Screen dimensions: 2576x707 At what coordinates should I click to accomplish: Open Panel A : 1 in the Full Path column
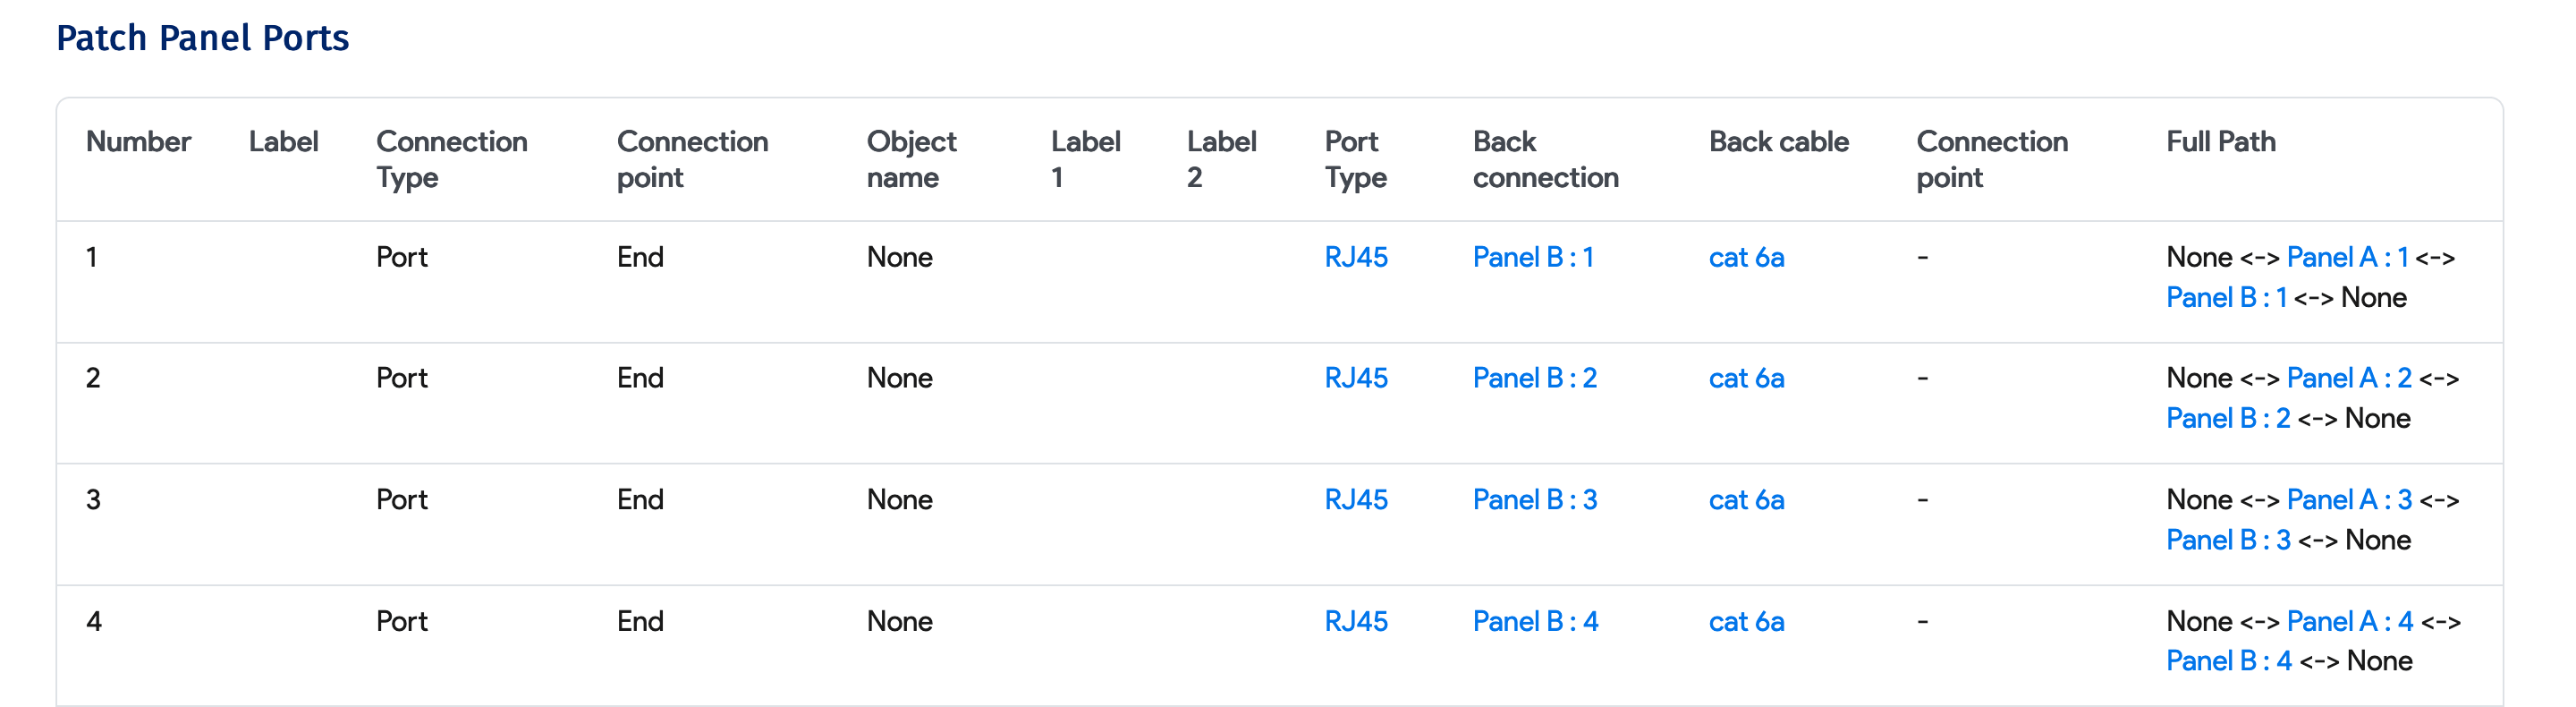[2351, 257]
